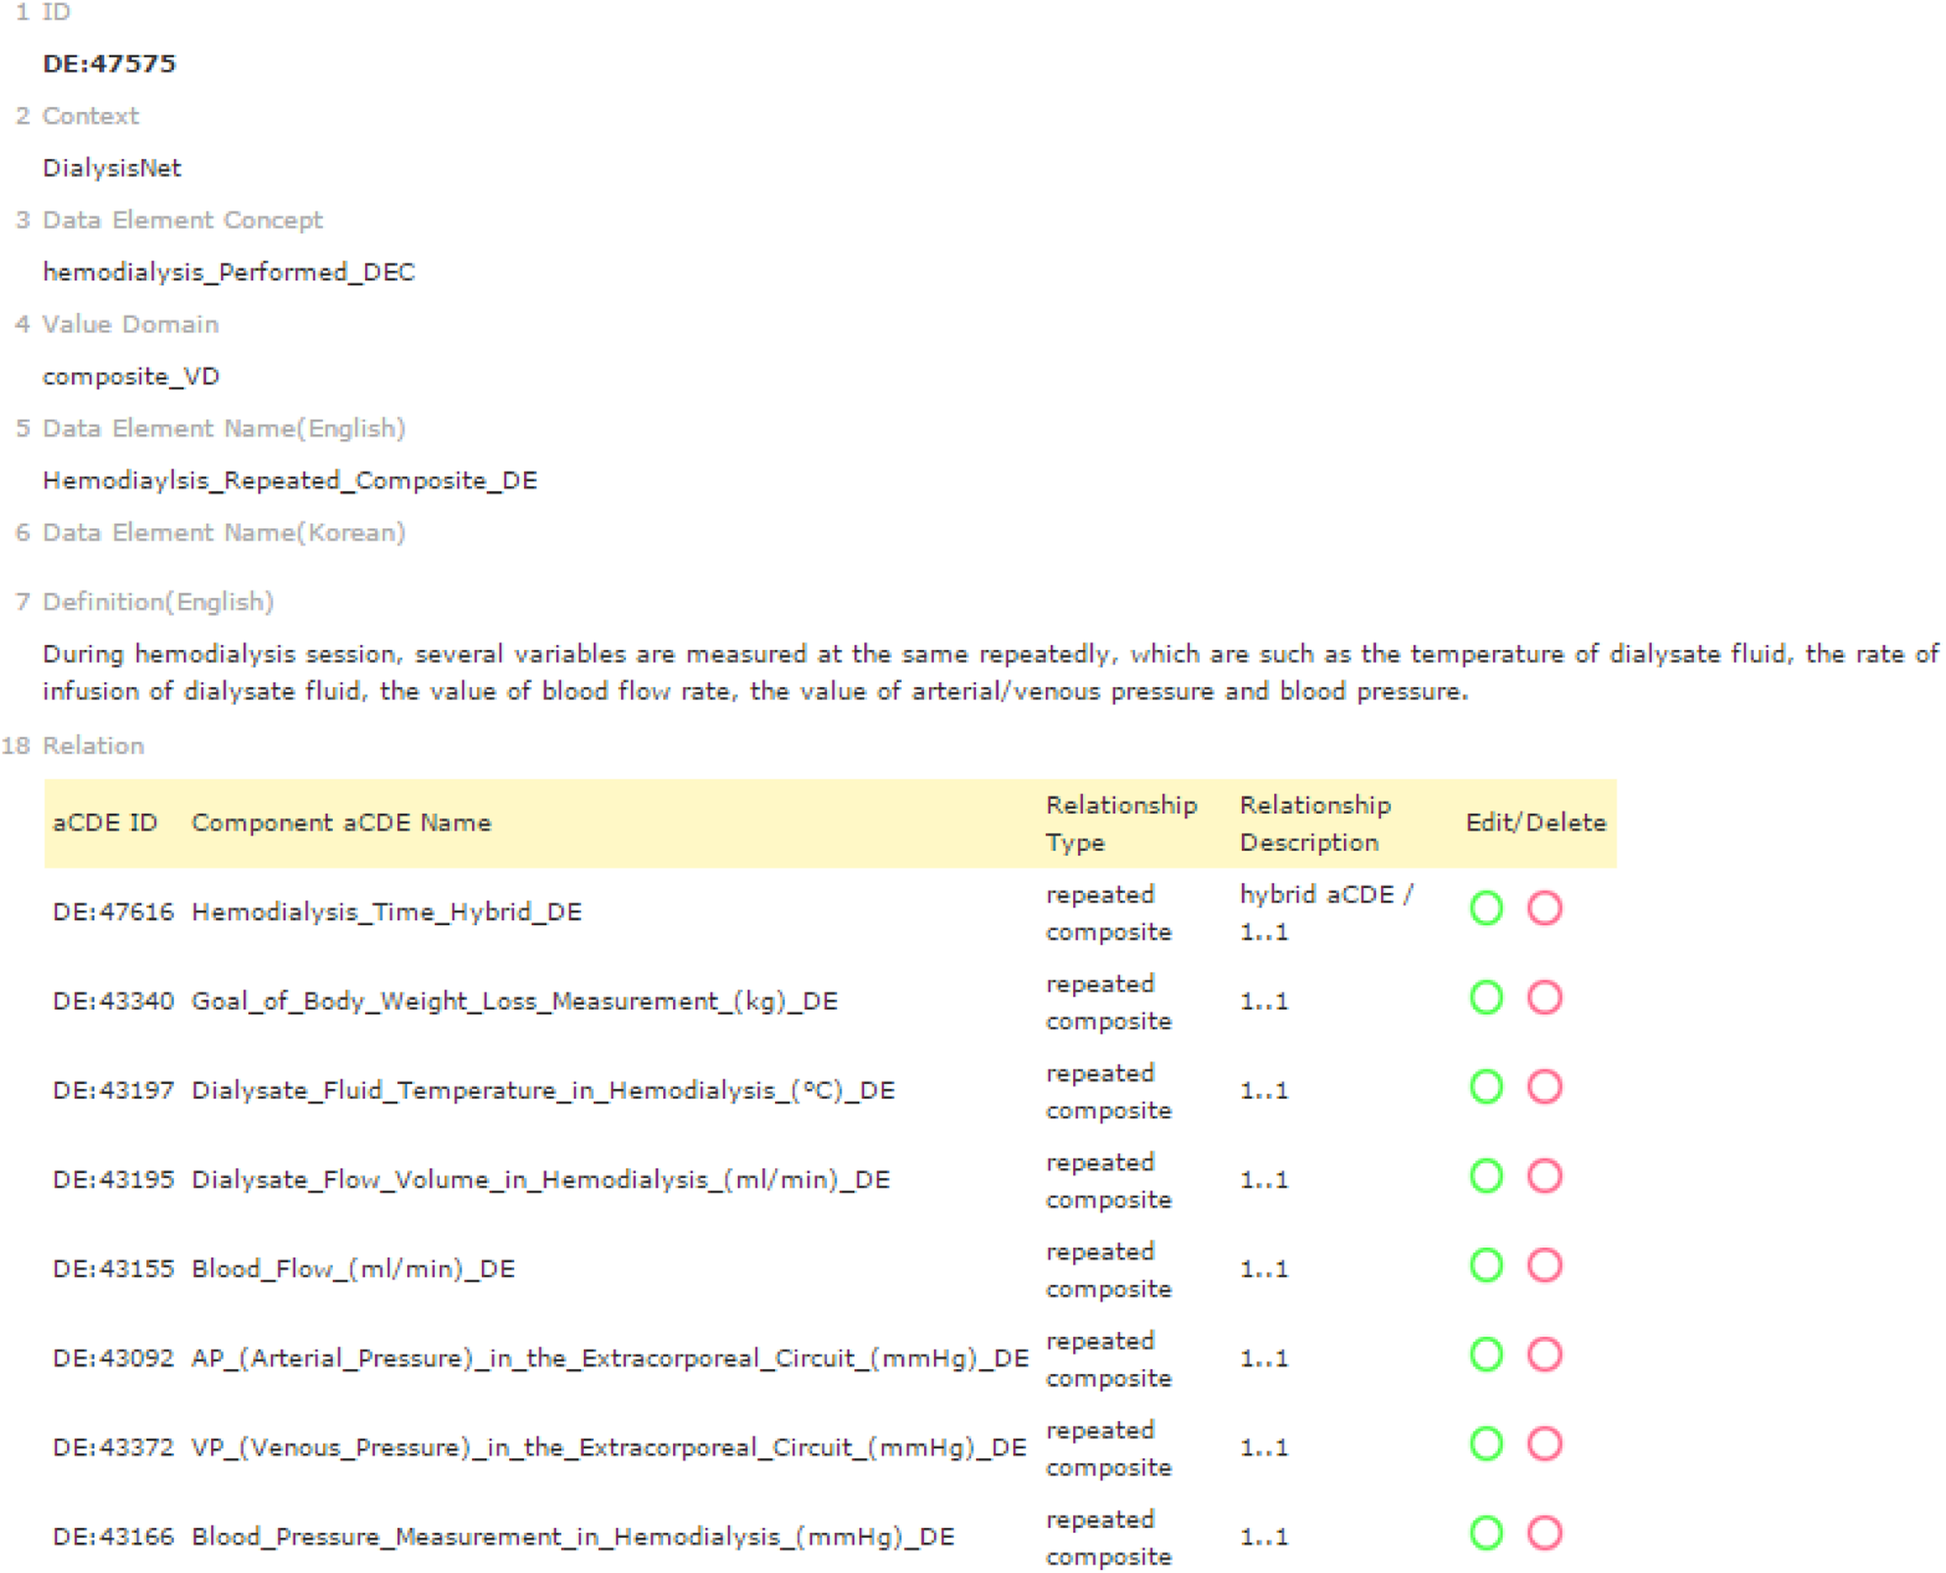
Task: Click Dialysate_Flow_Volume_in_Hemodialysis_(ml/min)_DE name
Action: [x=541, y=1179]
